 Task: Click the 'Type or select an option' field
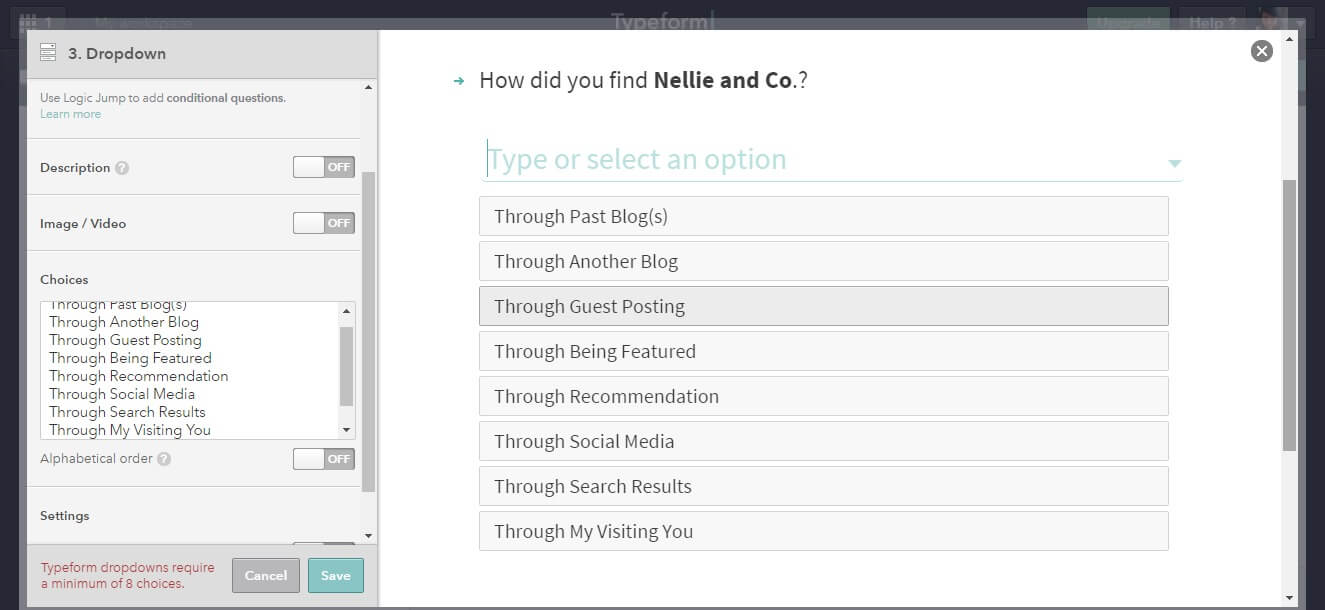pyautogui.click(x=830, y=159)
